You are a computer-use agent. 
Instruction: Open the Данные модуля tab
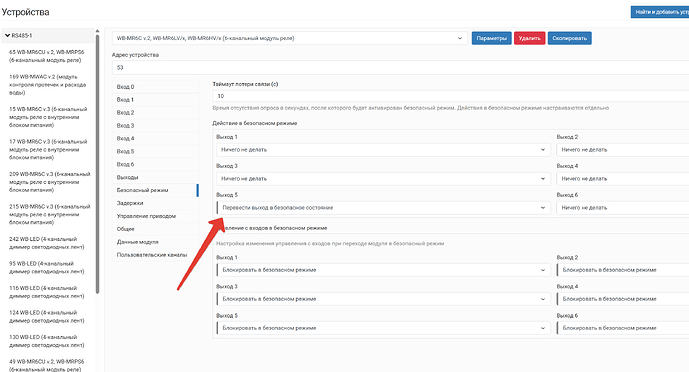pyautogui.click(x=155, y=242)
